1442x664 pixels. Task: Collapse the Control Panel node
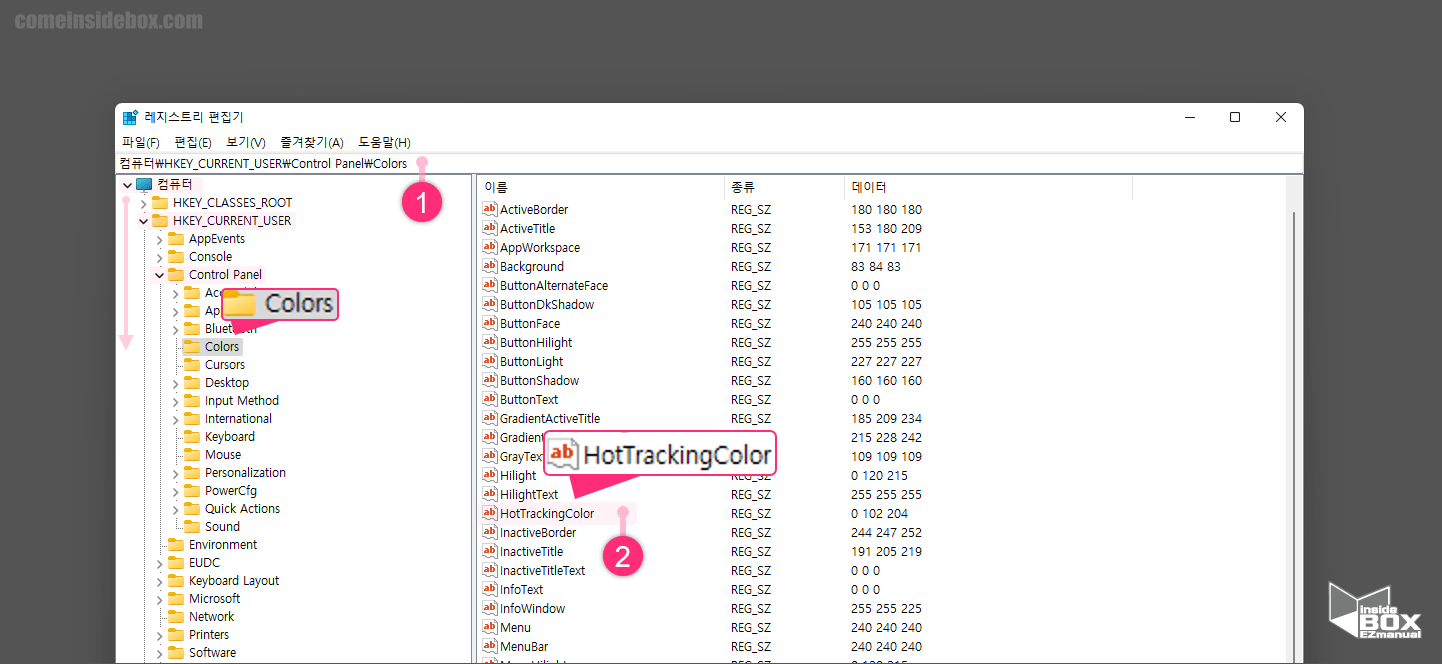[159, 274]
